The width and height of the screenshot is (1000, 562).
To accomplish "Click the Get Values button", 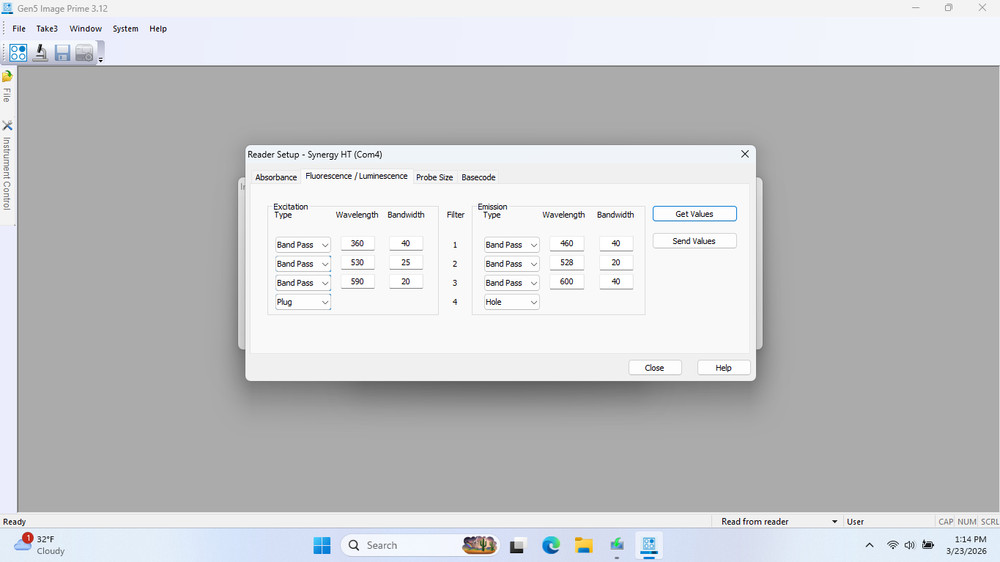I will tap(694, 214).
